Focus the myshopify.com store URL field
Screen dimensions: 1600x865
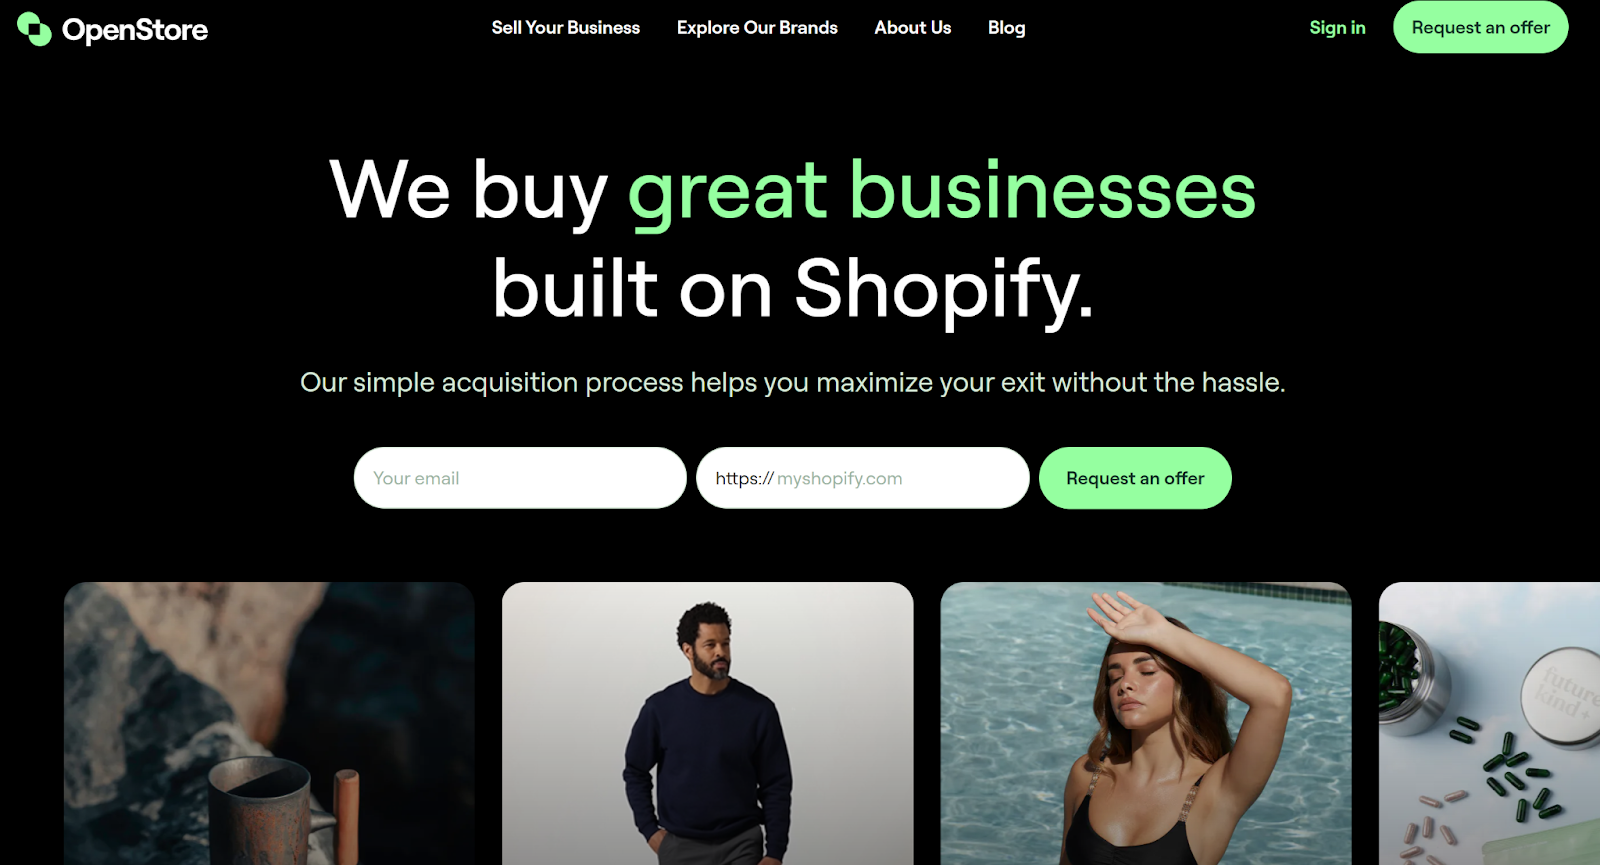(862, 478)
